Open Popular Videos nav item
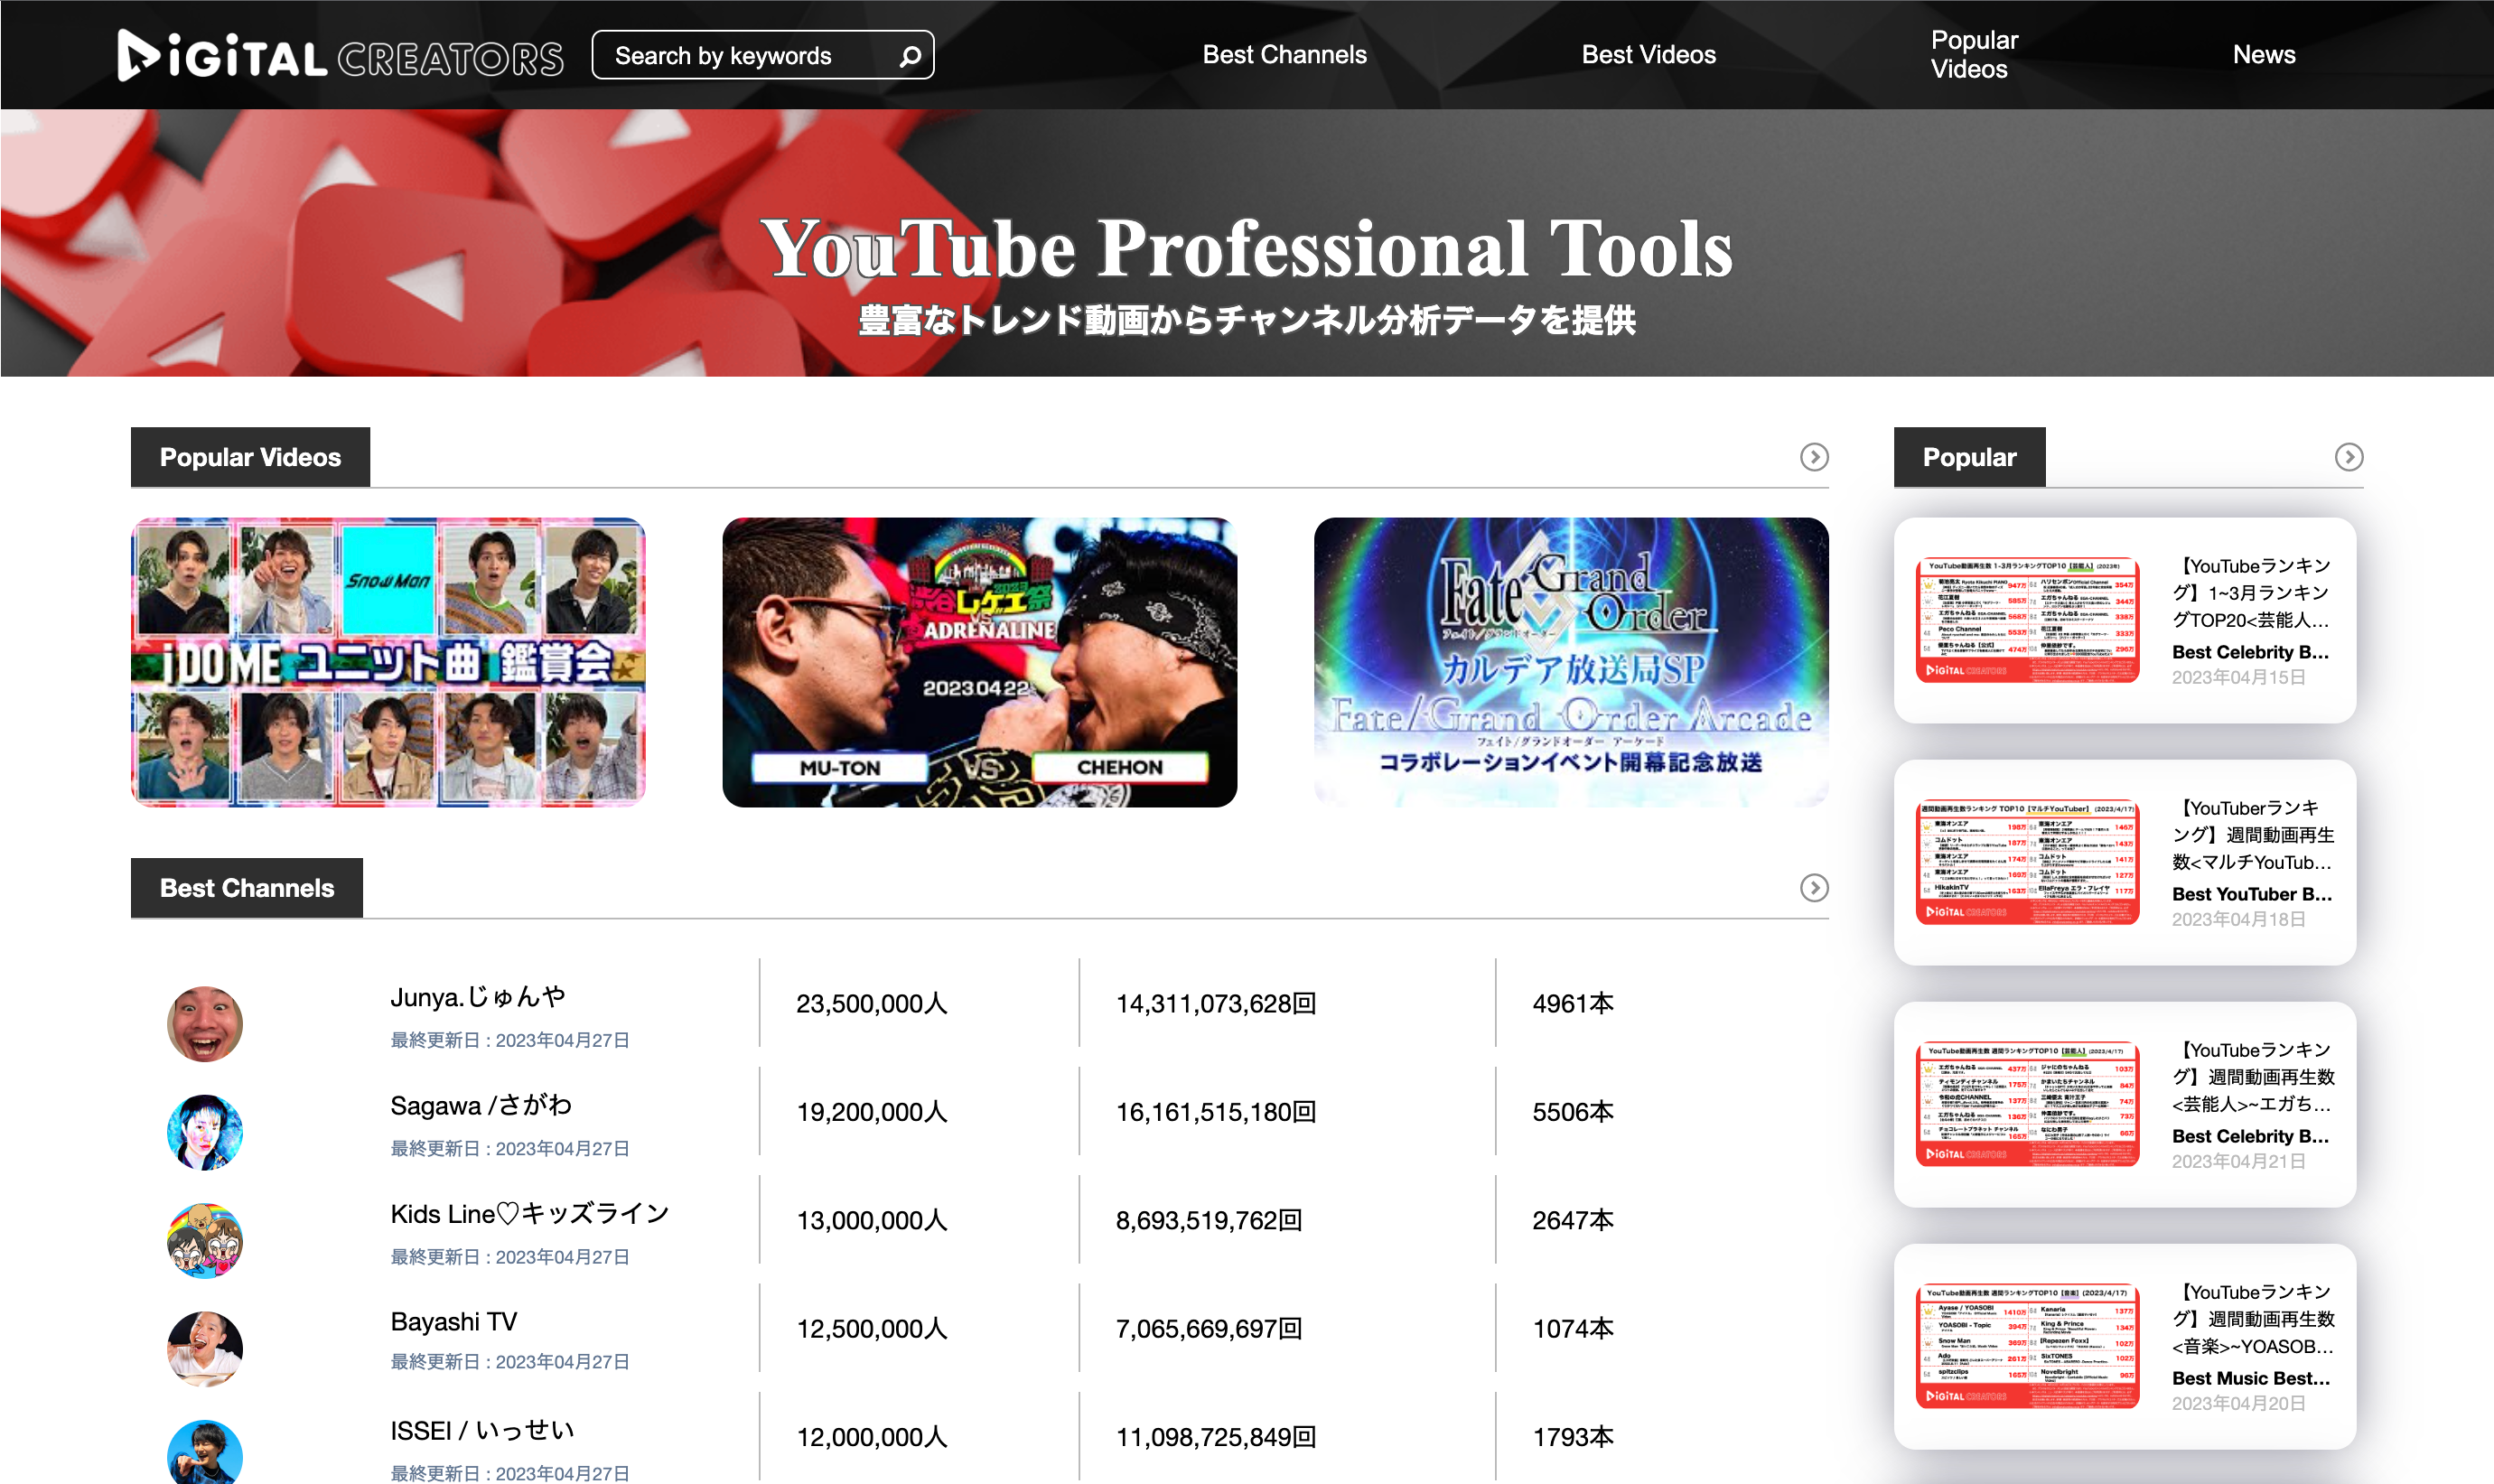Image resolution: width=2494 pixels, height=1484 pixels. (x=1973, y=55)
